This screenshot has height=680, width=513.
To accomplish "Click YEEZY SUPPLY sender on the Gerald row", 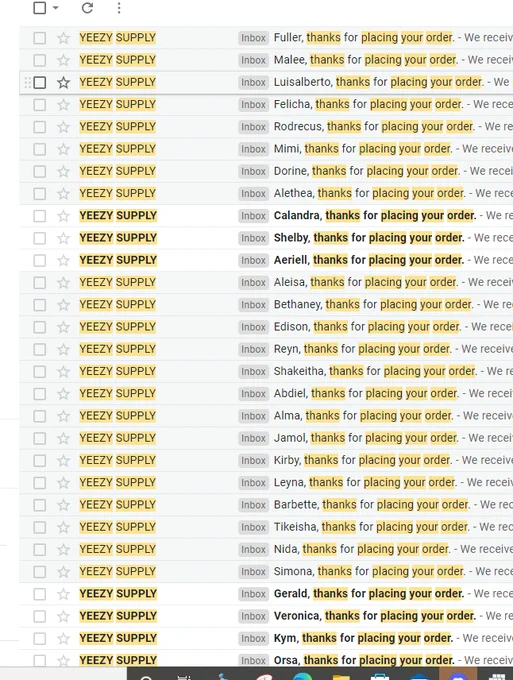I will click(x=118, y=594).
